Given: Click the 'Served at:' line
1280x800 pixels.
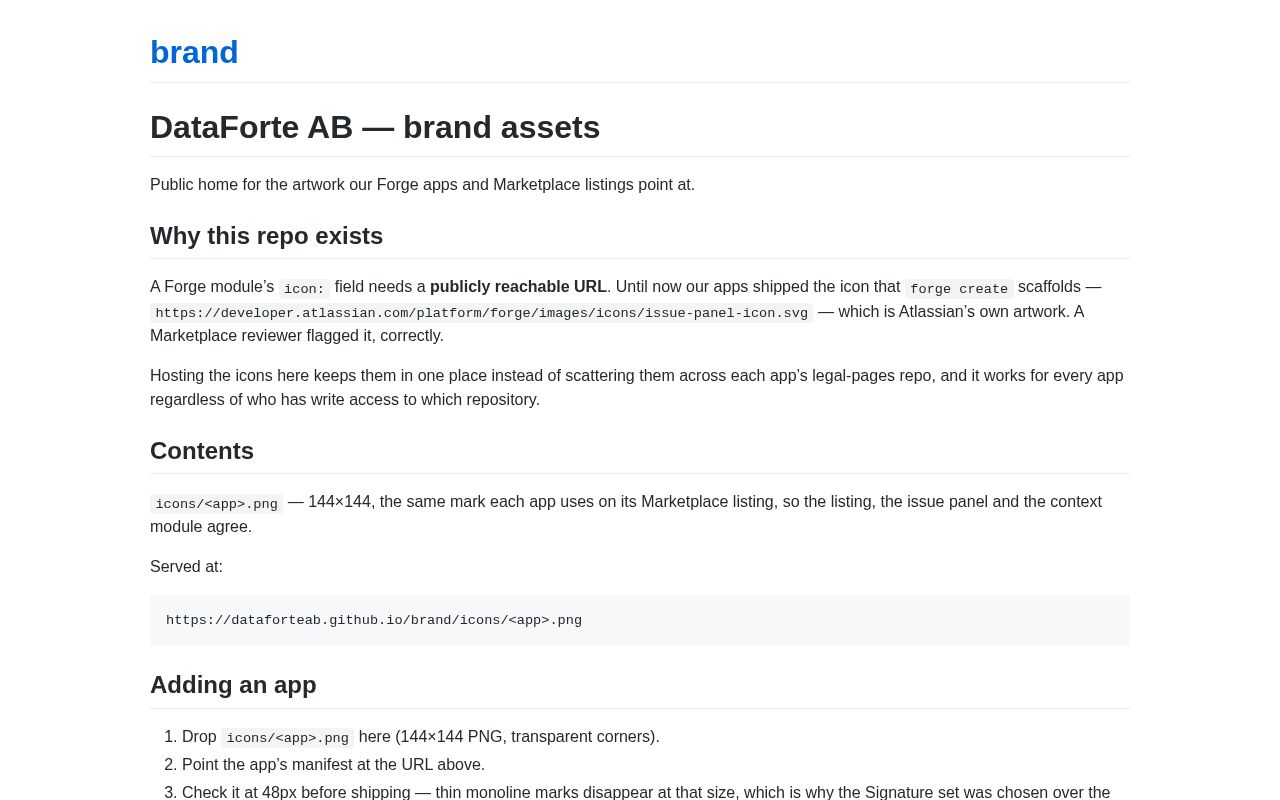Looking at the screenshot, I should coord(186,567).
